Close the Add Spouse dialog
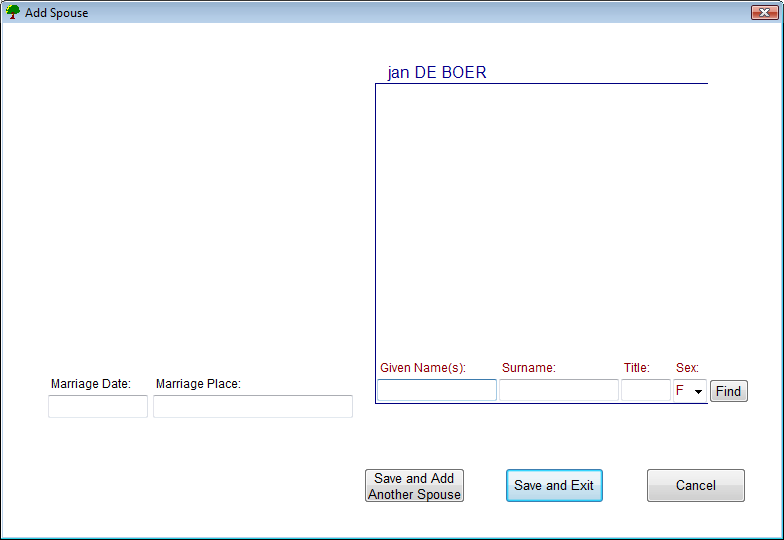 [x=764, y=12]
